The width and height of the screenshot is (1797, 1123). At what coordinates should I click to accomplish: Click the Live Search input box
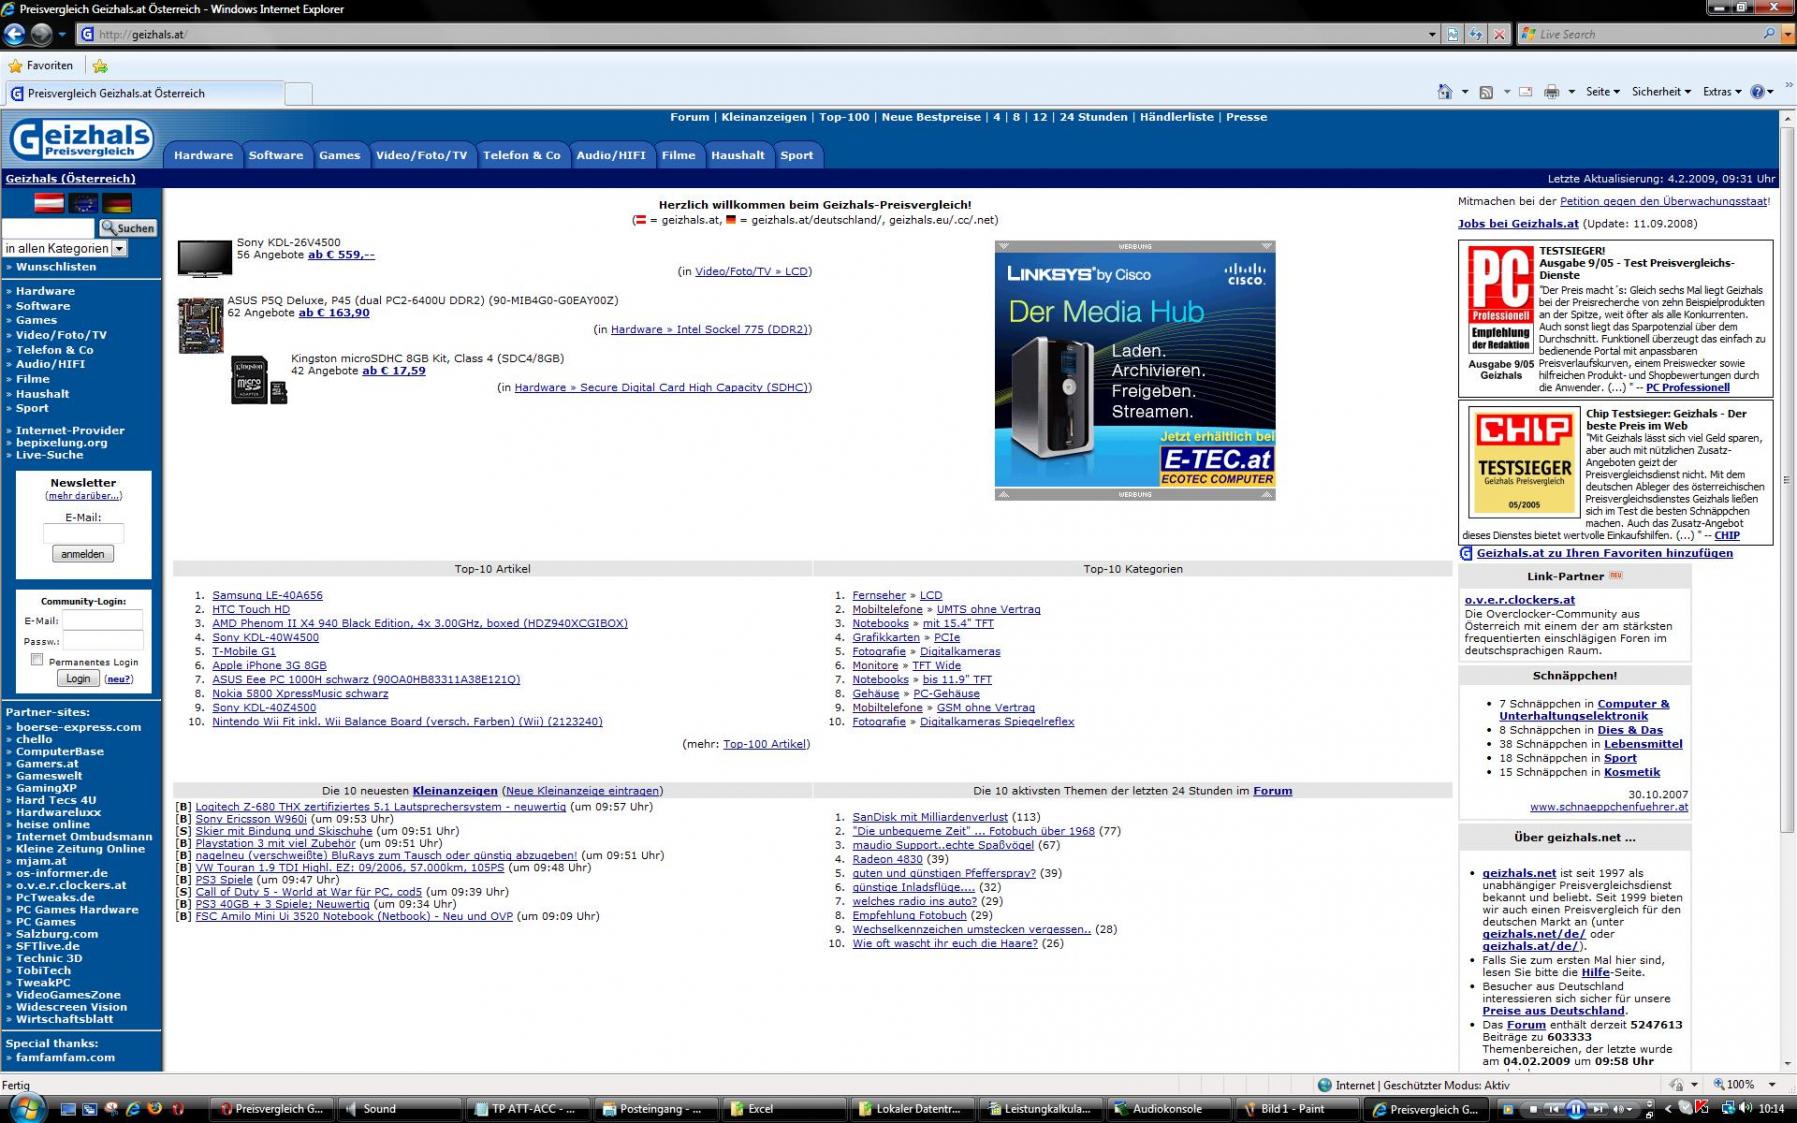[x=1648, y=34]
